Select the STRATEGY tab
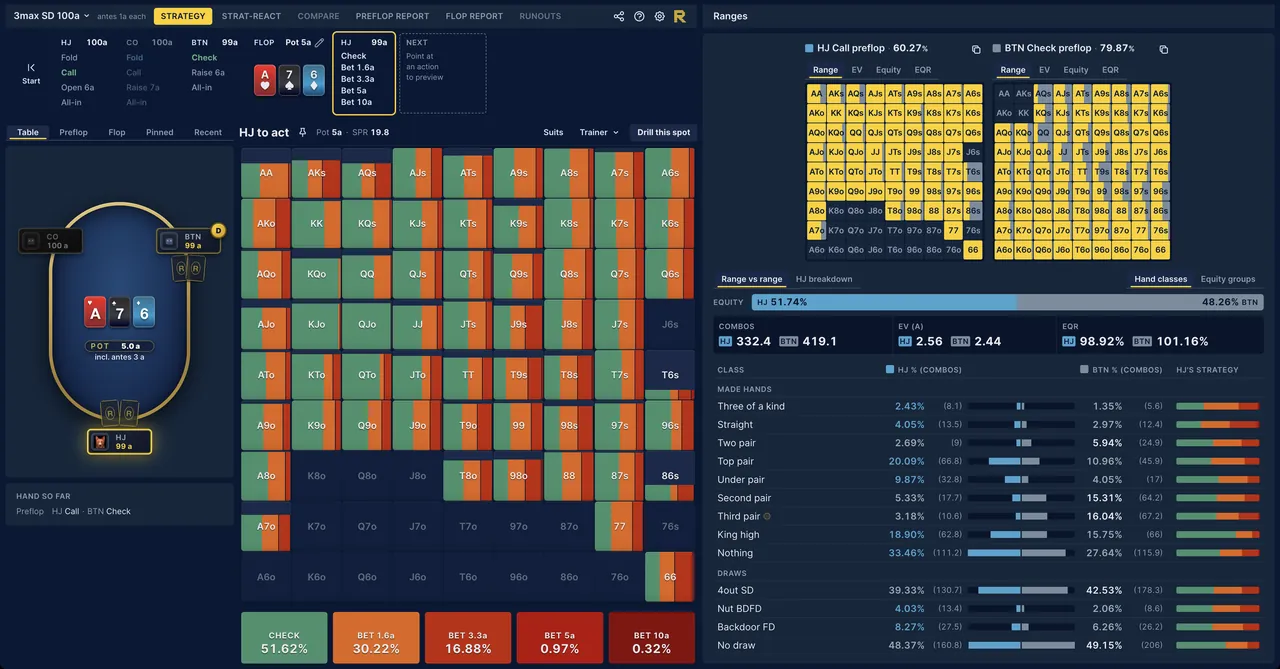This screenshot has width=1280, height=669. (x=183, y=16)
